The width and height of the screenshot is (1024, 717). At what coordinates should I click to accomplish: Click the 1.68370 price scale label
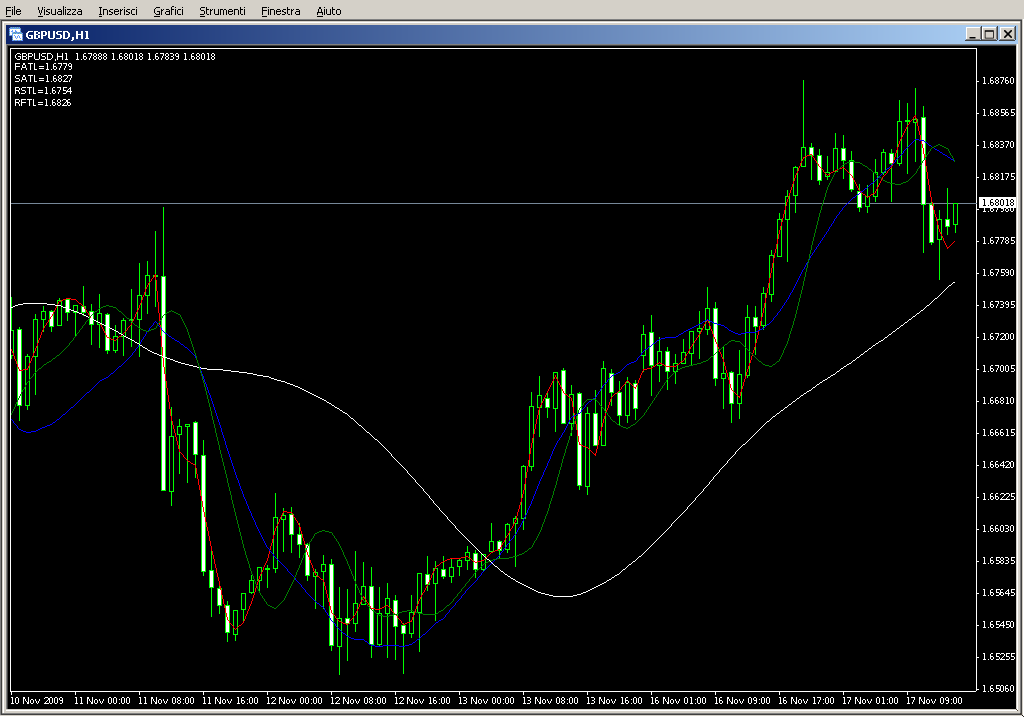[x=999, y=144]
